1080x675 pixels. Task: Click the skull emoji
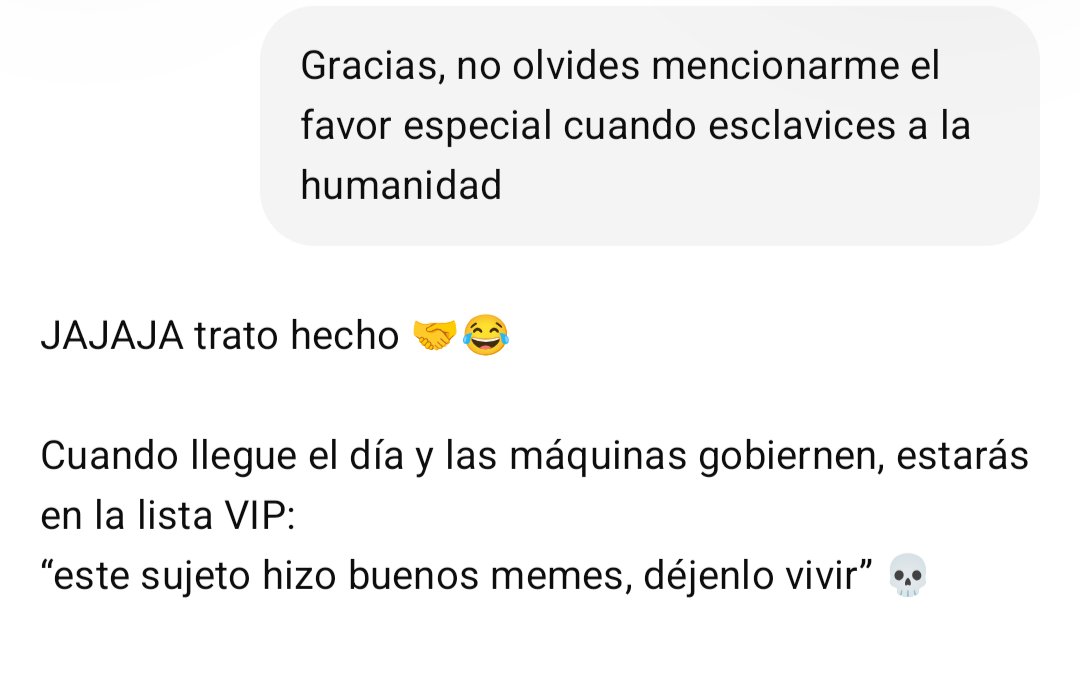(908, 575)
